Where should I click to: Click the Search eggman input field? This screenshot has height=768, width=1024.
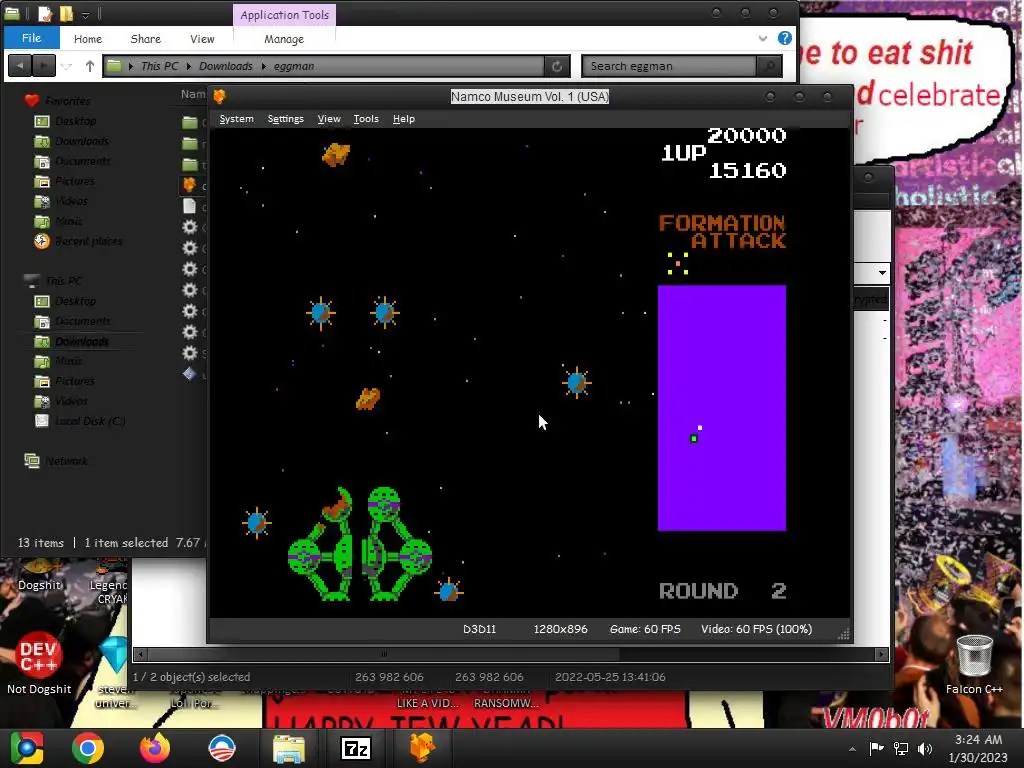669,66
